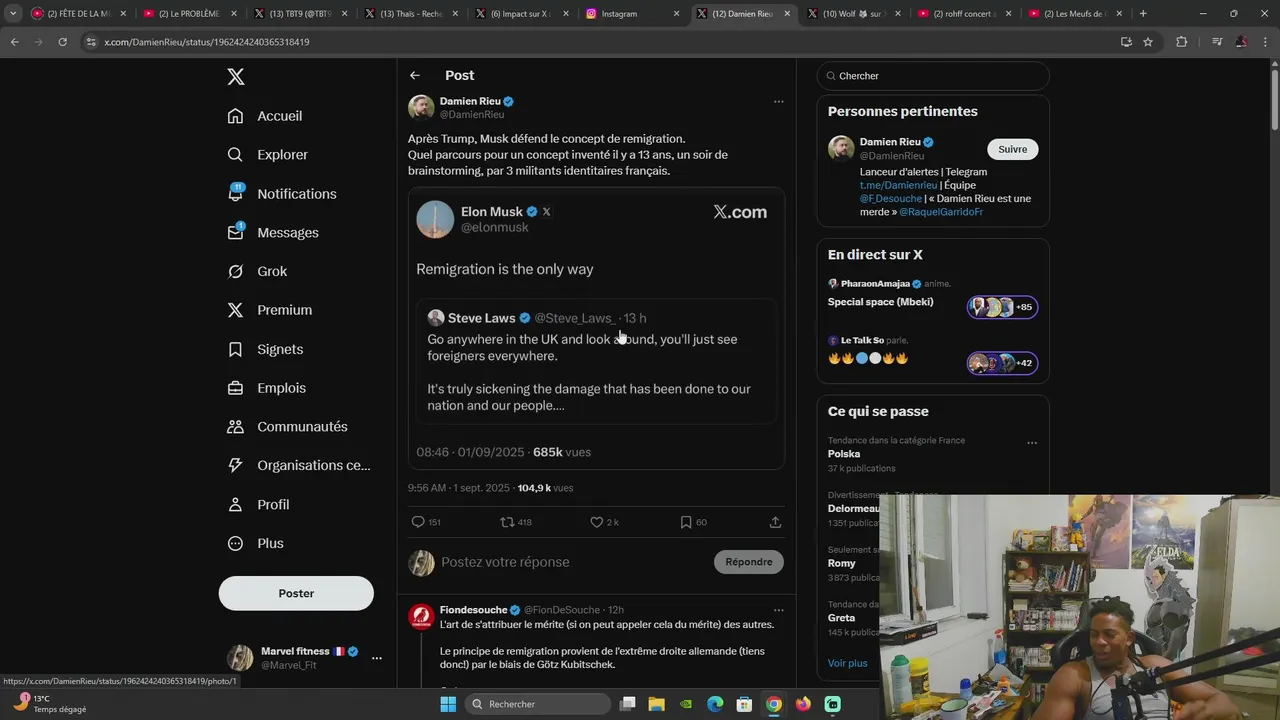Switch to Impact sur X tab

[521, 14]
